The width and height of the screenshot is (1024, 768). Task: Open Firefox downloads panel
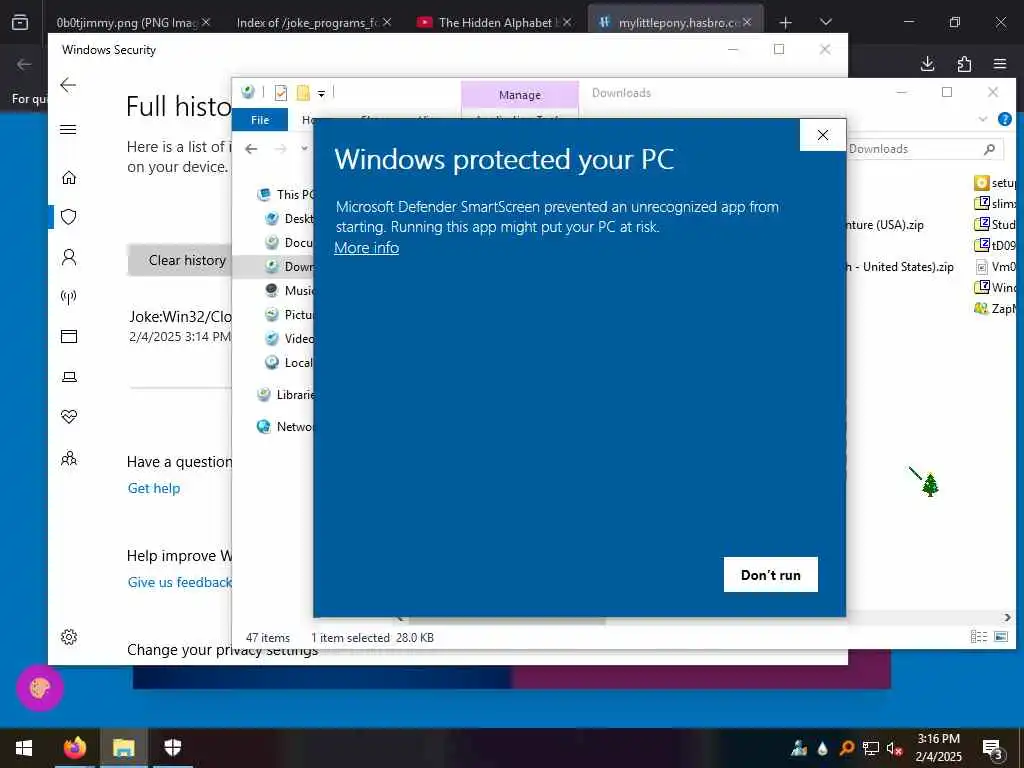coord(927,63)
